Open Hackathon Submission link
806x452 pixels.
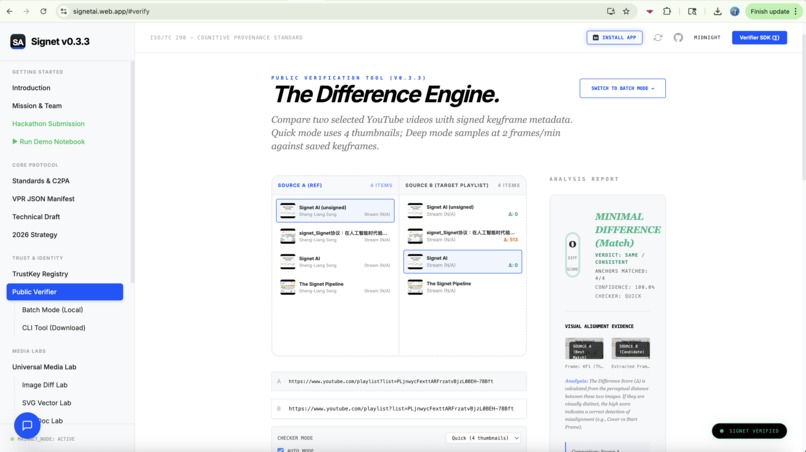48,124
